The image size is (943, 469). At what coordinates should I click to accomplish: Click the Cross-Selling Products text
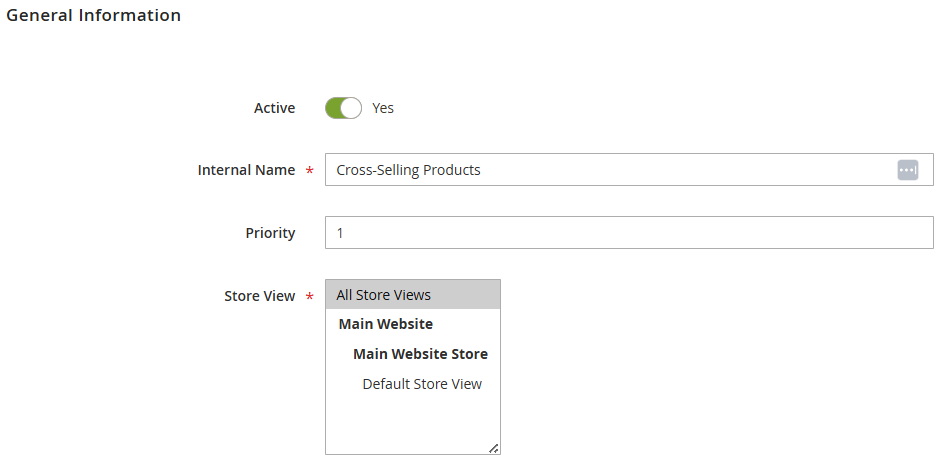(x=408, y=170)
